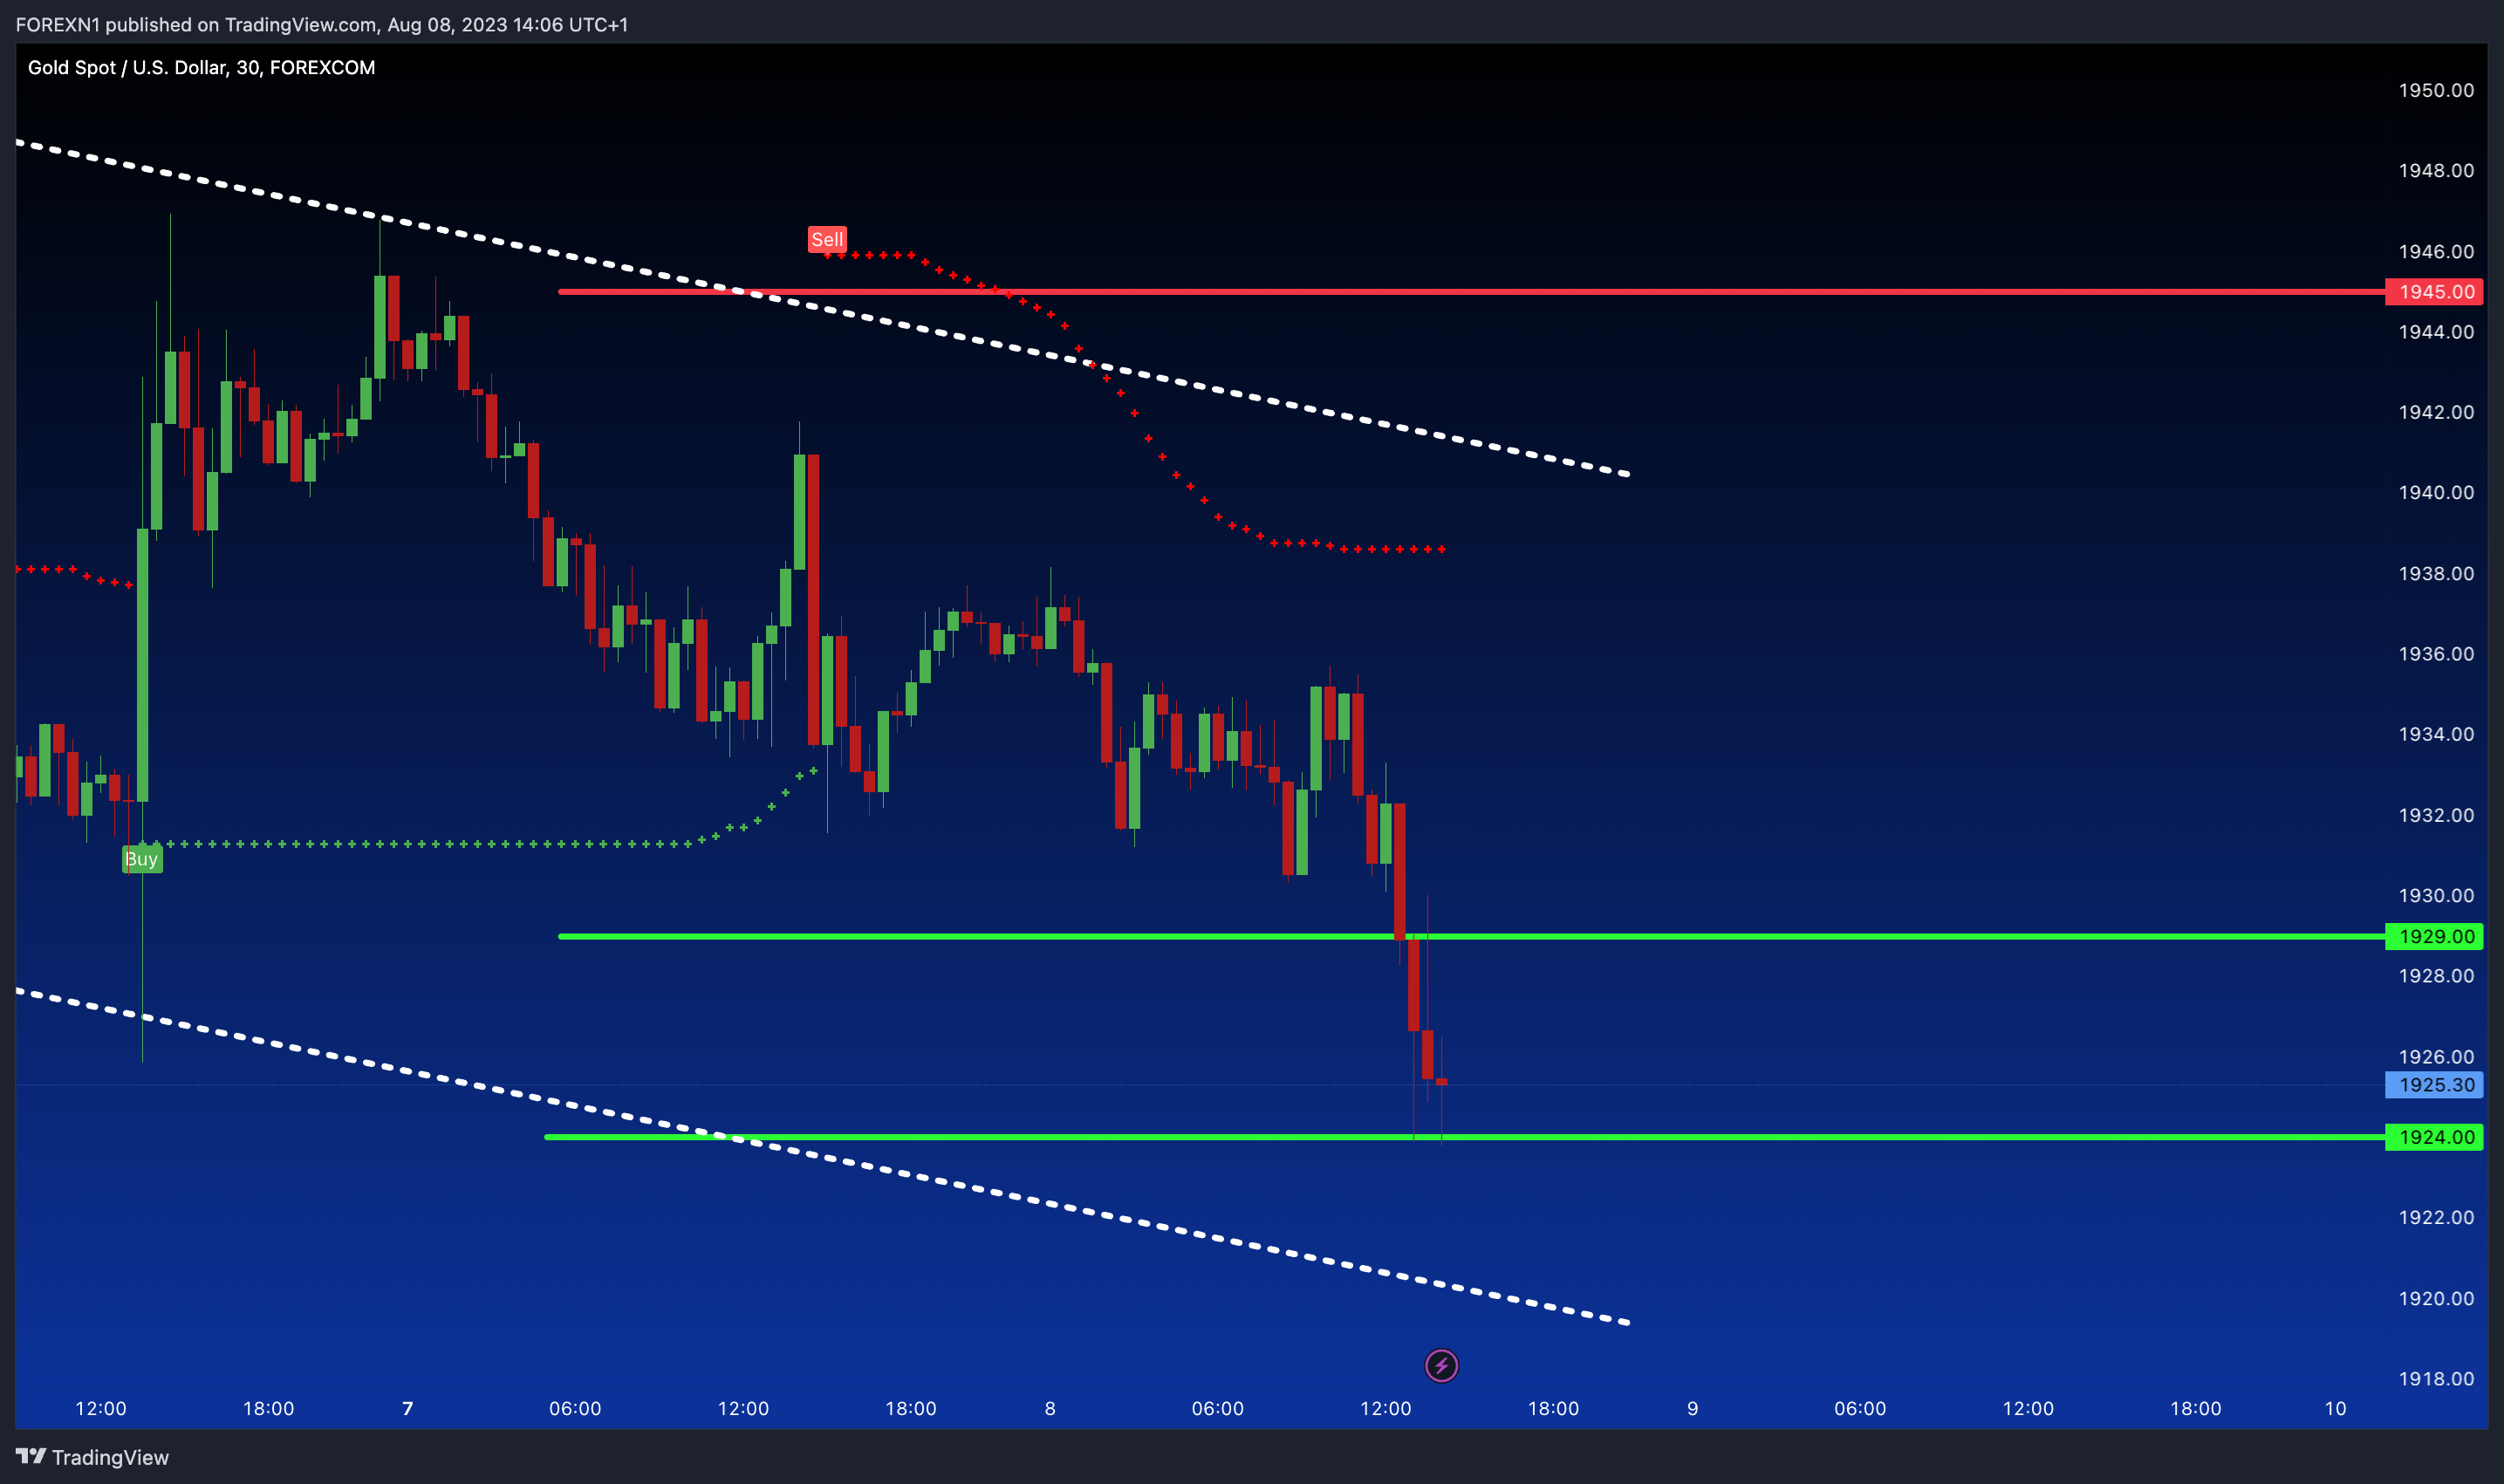The image size is (2504, 1484).
Task: Select the green 1929.00 horizontal support line
Action: click(x=1470, y=936)
